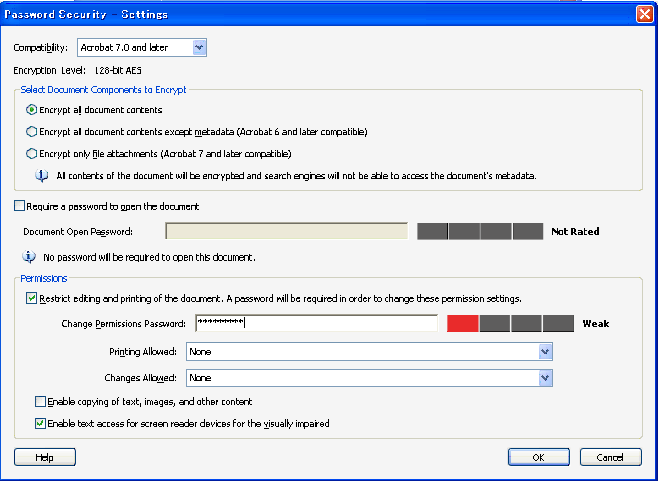Image resolution: width=658 pixels, height=481 pixels.
Task: Click the red Weak password strength meter
Action: coord(463,323)
